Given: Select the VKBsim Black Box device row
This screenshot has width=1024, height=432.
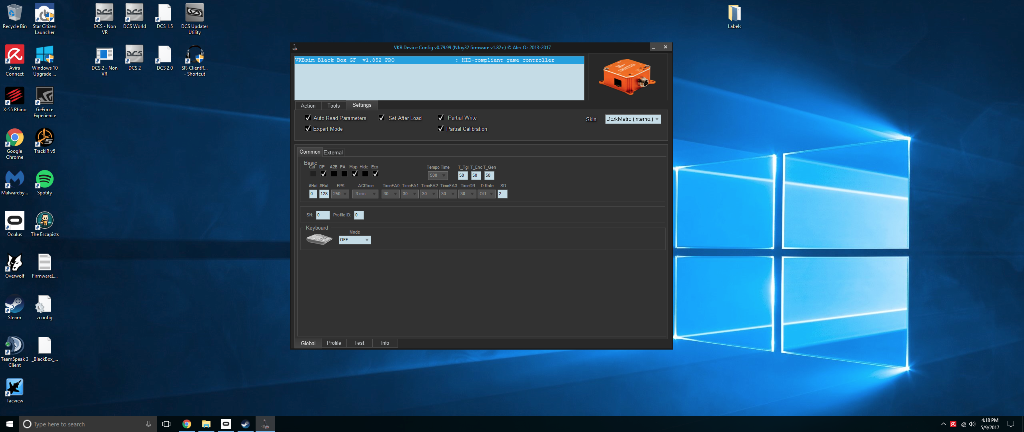Looking at the screenshot, I should pyautogui.click(x=439, y=60).
